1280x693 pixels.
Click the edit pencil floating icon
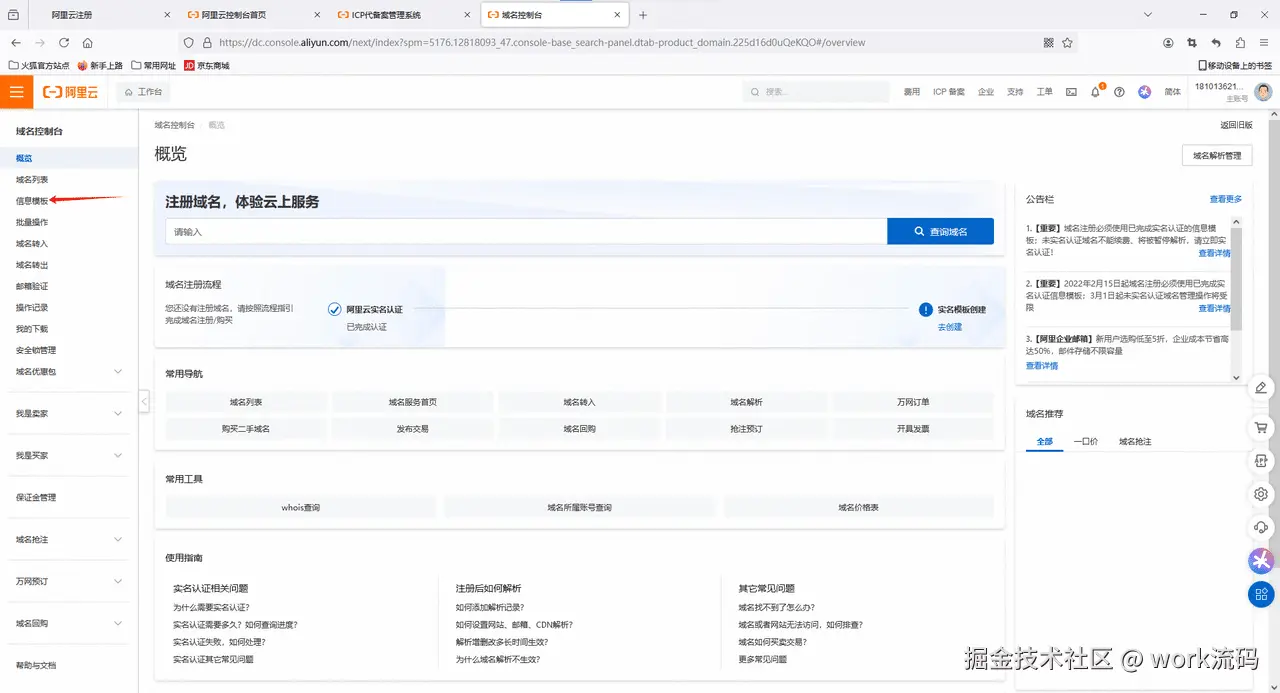coord(1261,387)
